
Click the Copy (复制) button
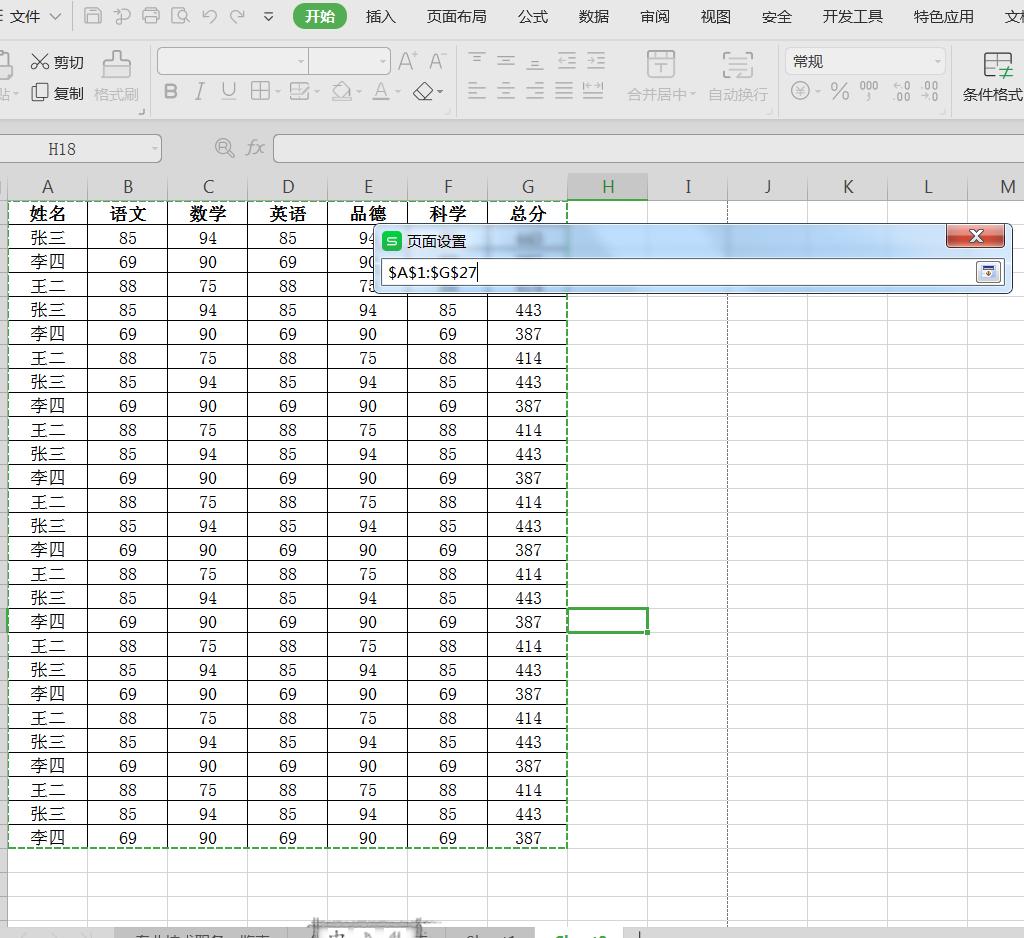point(57,93)
